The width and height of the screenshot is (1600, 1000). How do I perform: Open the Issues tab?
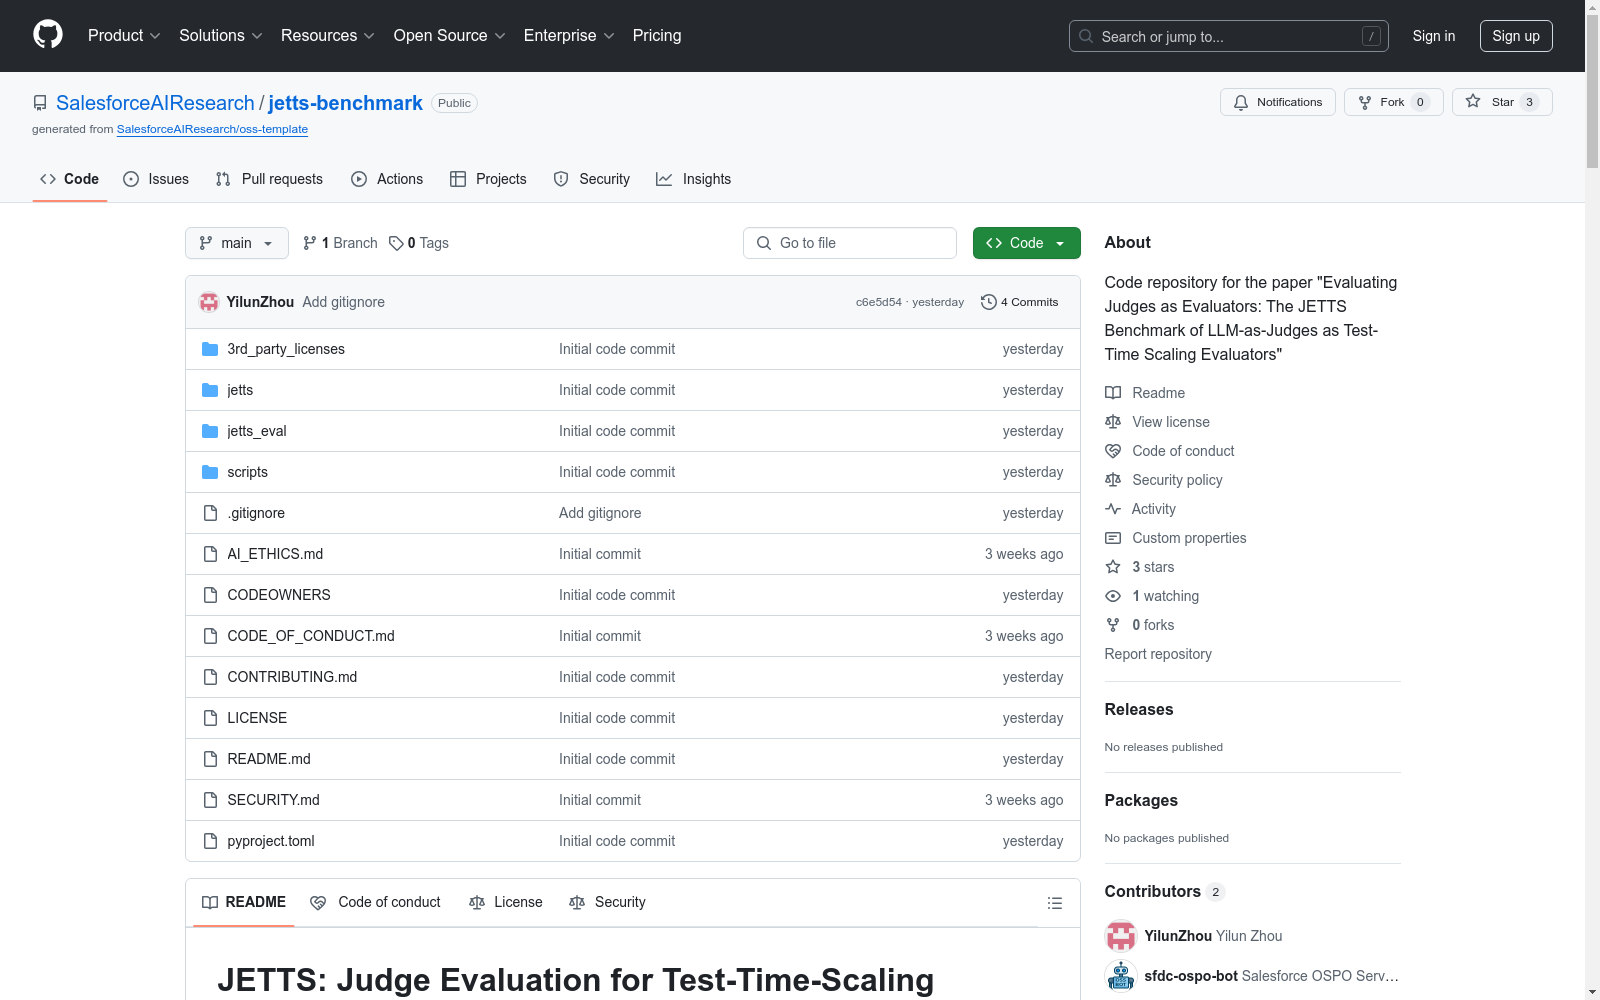click(156, 179)
